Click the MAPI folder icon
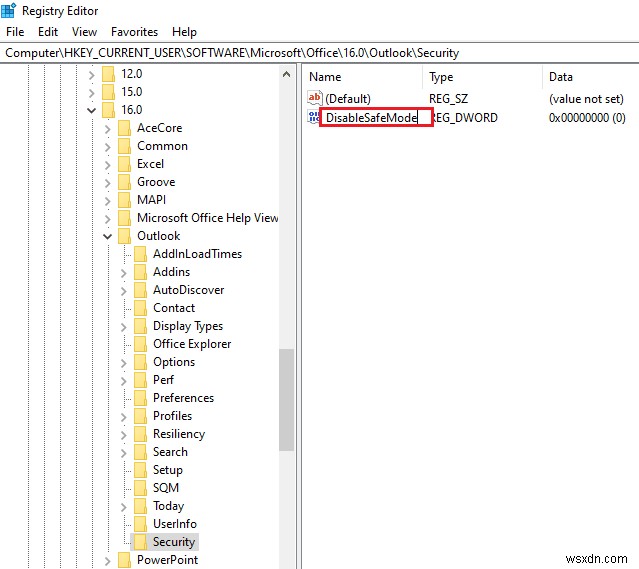Viewport: 639px width, 569px height. 124,199
